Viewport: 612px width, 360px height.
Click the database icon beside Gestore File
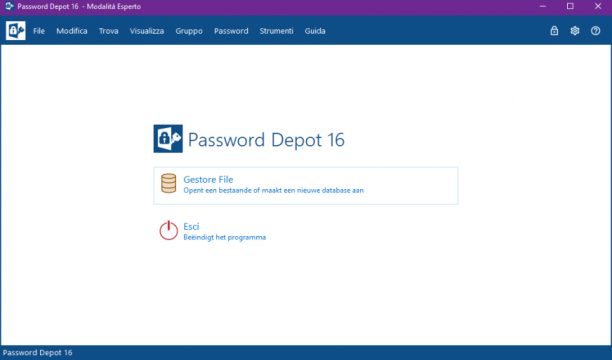pos(169,183)
